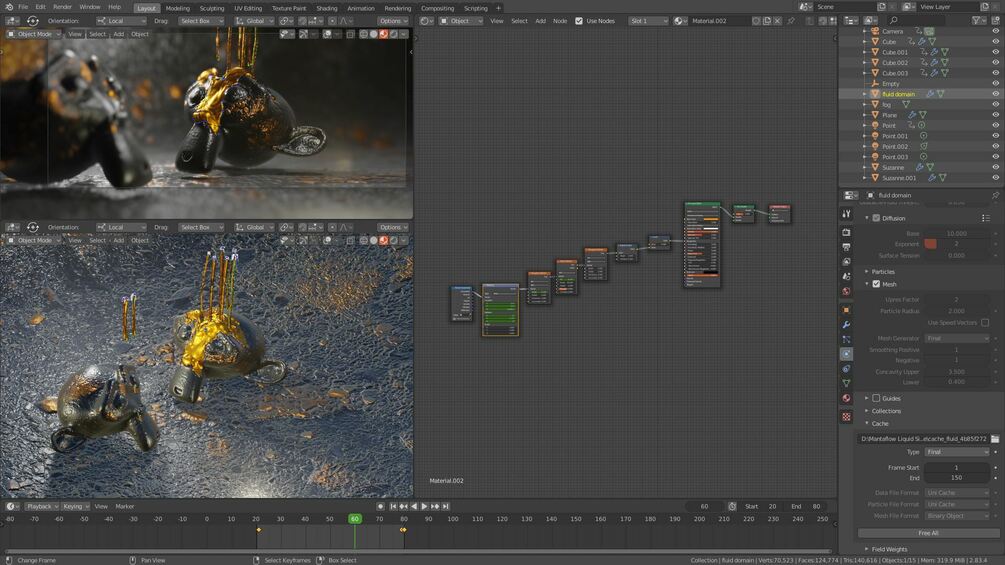Screen dimensions: 1005x565
Task: Open cache Type Final dropdown
Action: [957, 452]
